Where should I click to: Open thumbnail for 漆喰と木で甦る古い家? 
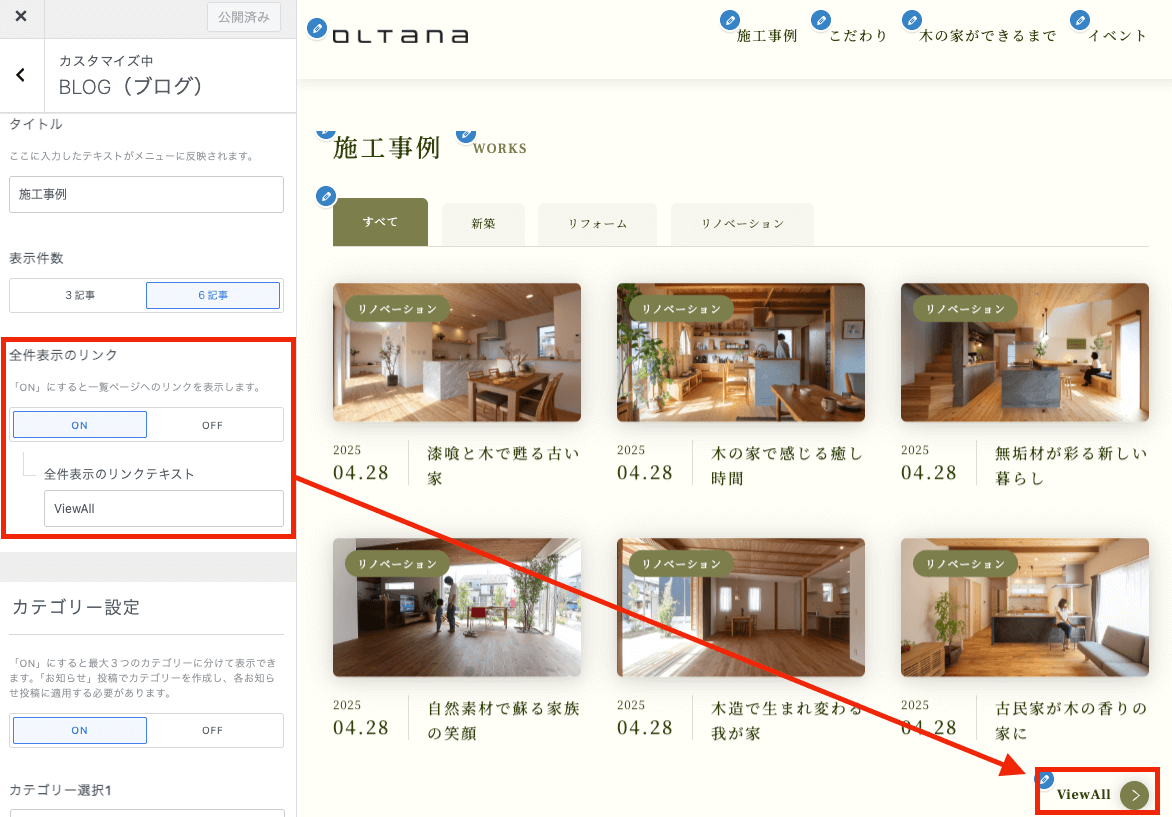coord(457,352)
